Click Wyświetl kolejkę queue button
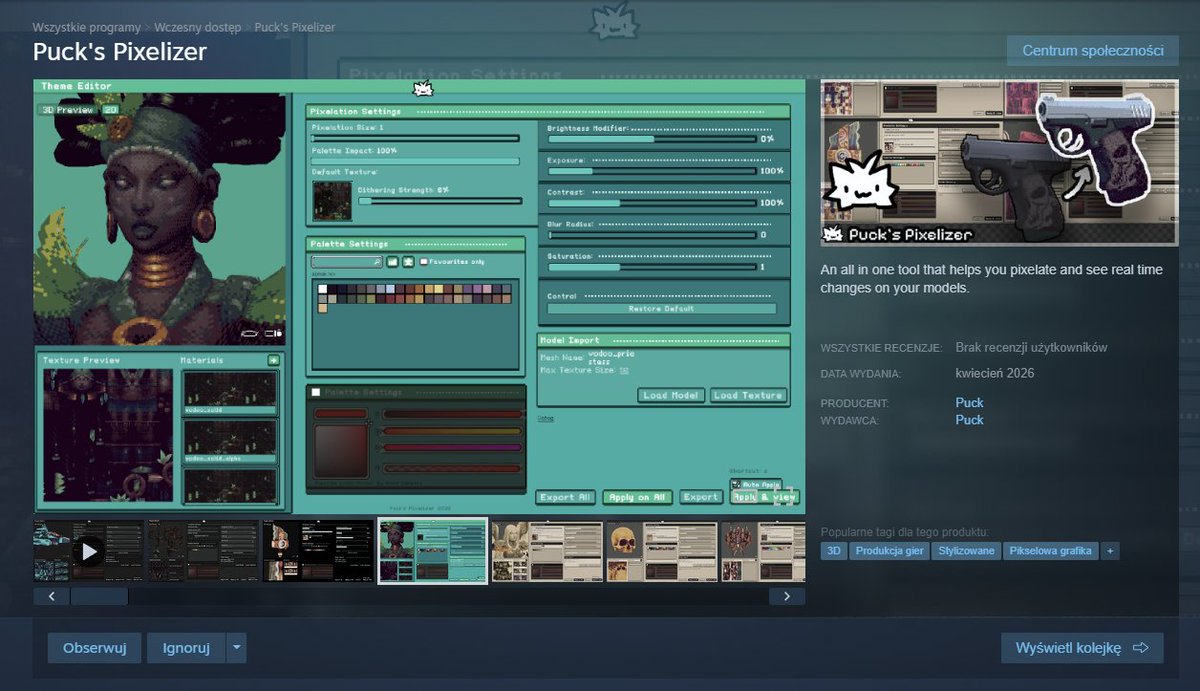1200x691 pixels. pyautogui.click(x=1082, y=648)
